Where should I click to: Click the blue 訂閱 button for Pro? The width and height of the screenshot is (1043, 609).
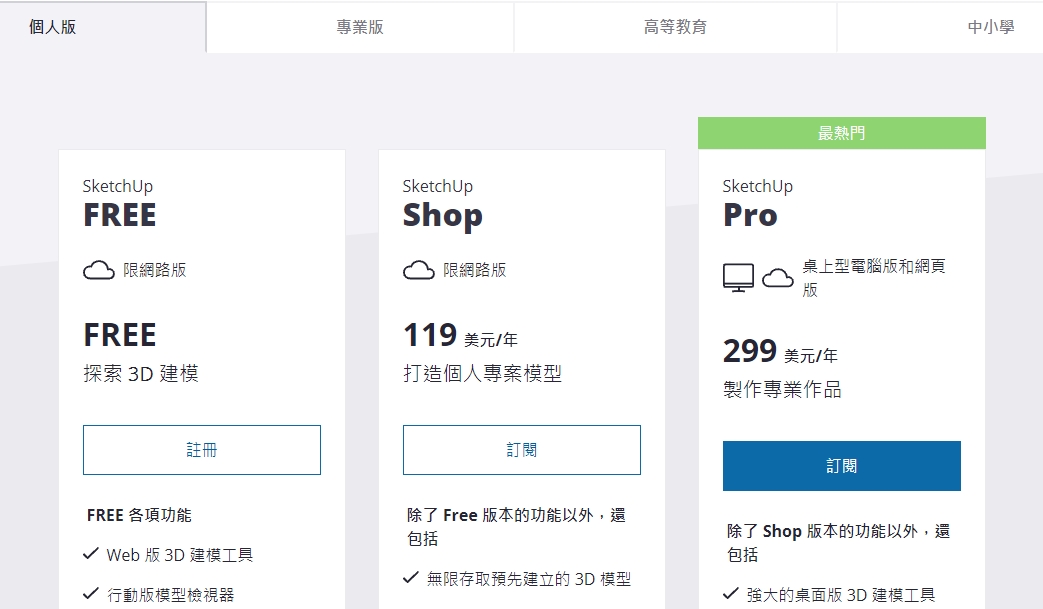(841, 466)
